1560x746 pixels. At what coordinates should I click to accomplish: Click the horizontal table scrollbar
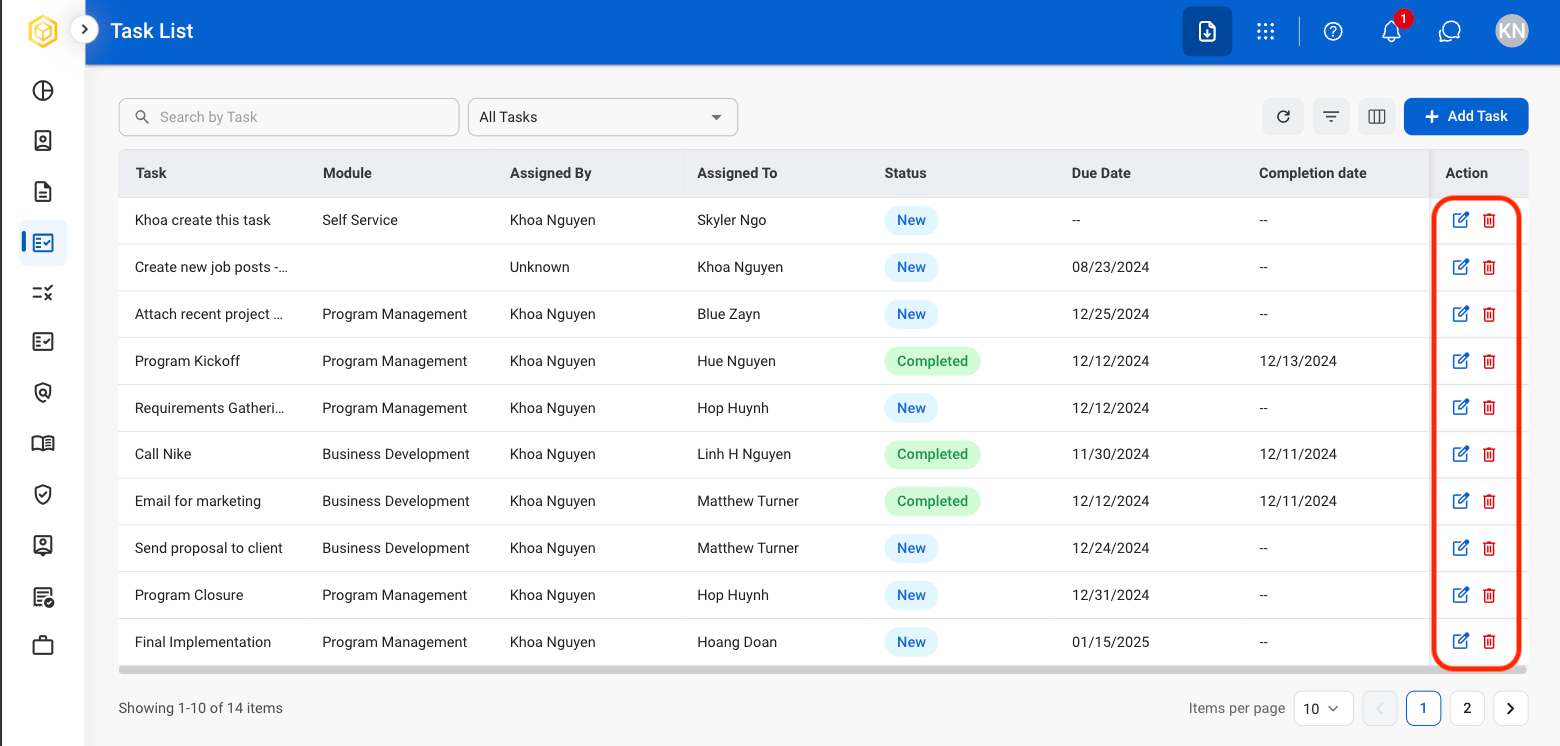coord(823,669)
